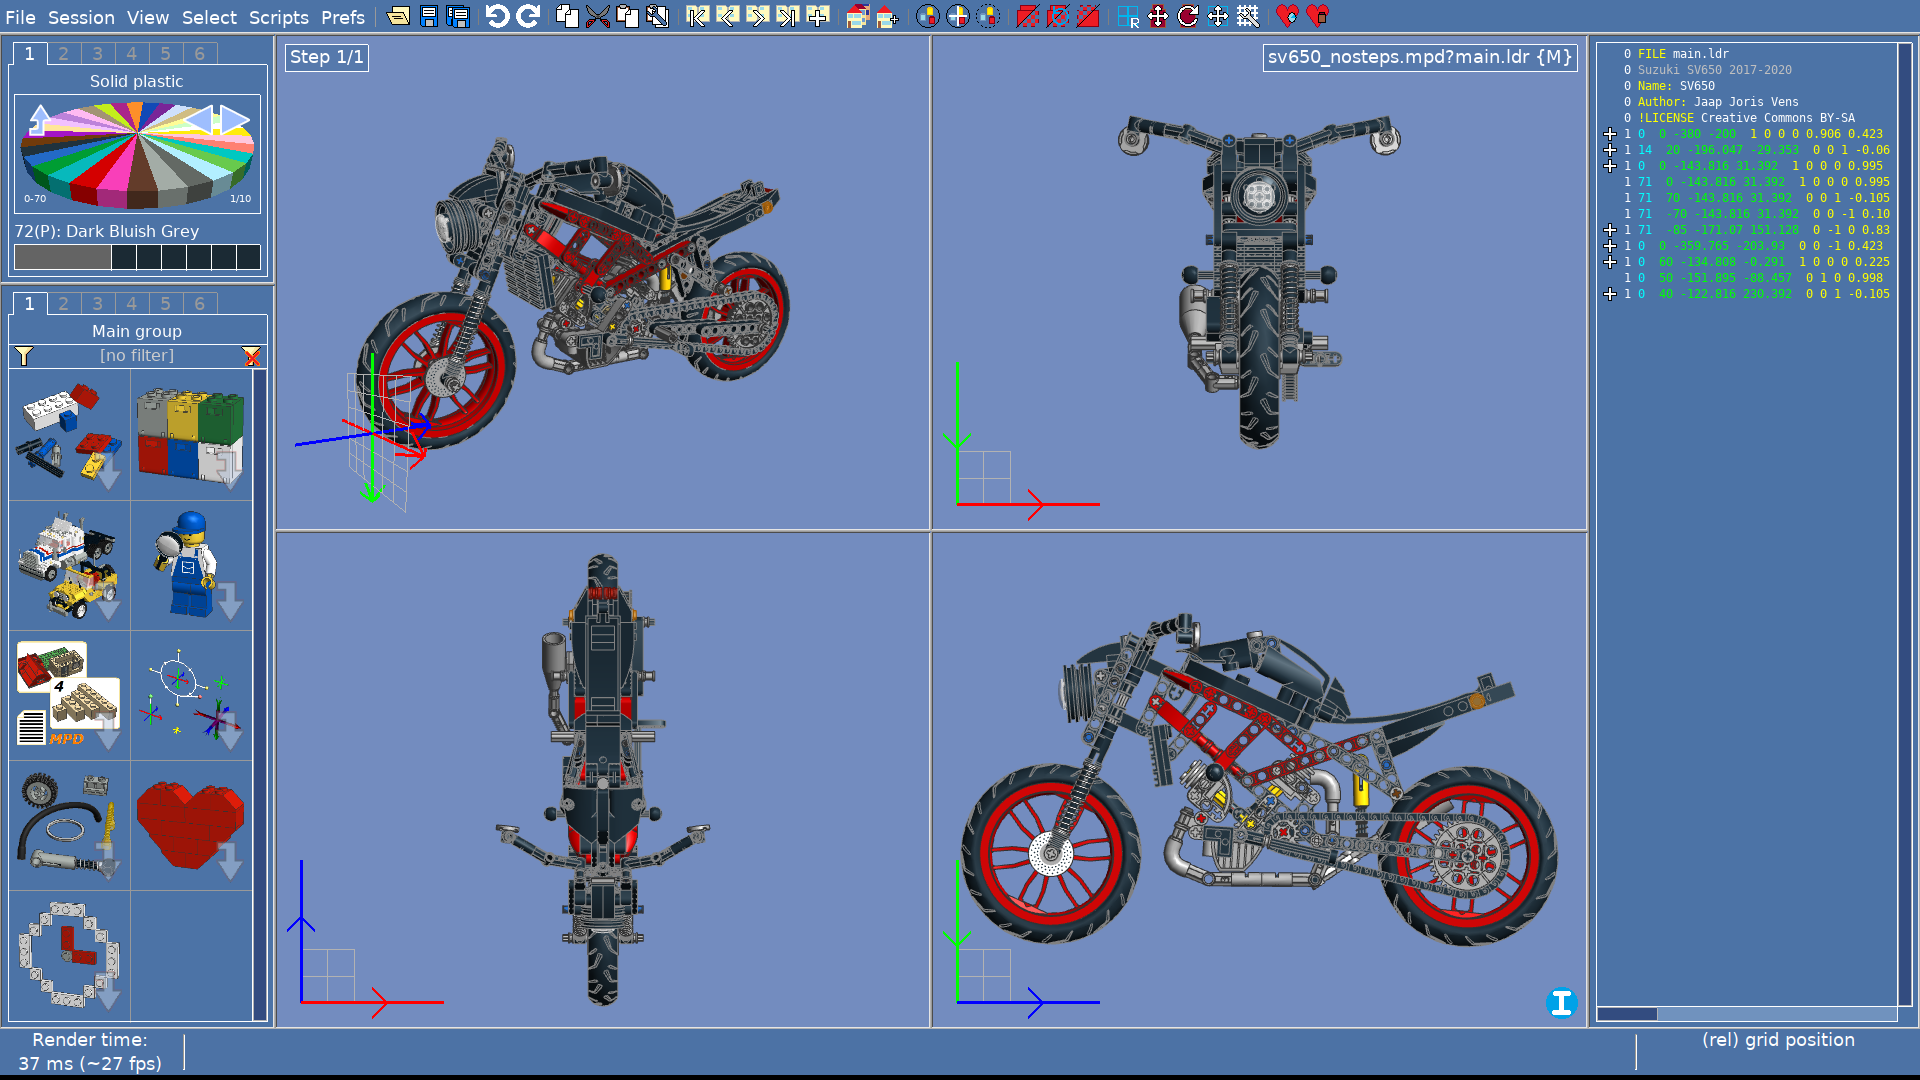Click the Open file folder icon
Viewport: 1920px width, 1080px height.
(398, 16)
